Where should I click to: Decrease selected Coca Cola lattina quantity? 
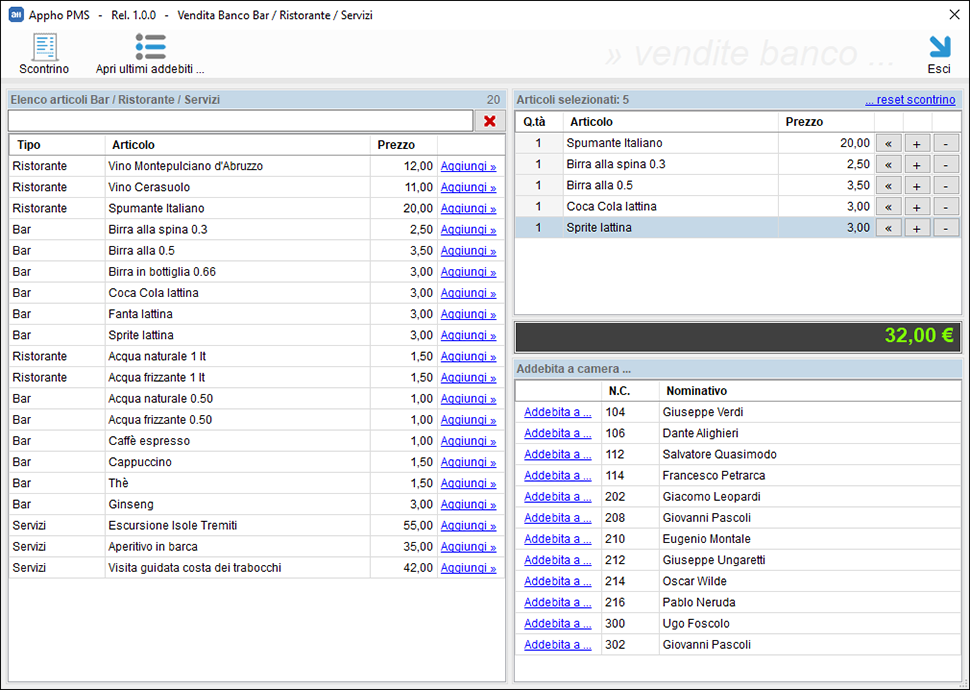[946, 207]
